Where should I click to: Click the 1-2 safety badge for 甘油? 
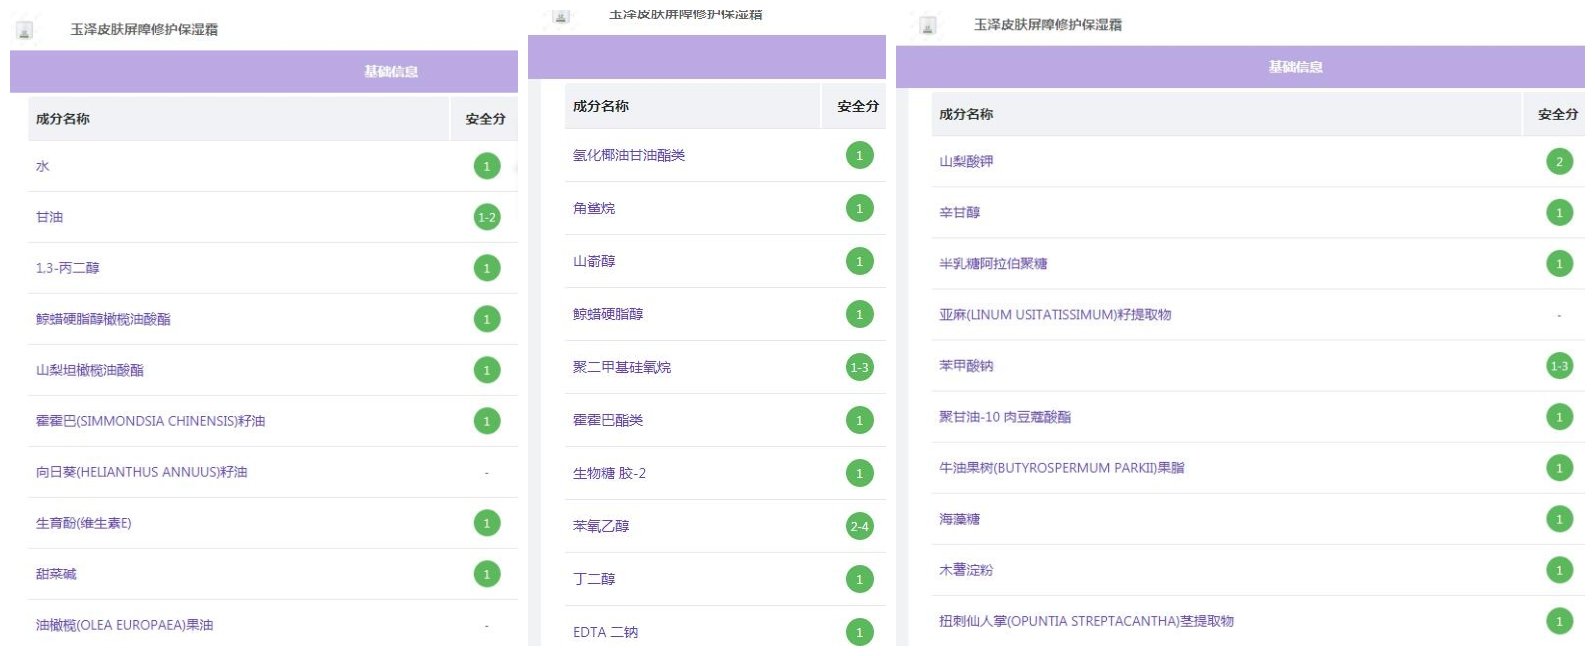tap(487, 217)
